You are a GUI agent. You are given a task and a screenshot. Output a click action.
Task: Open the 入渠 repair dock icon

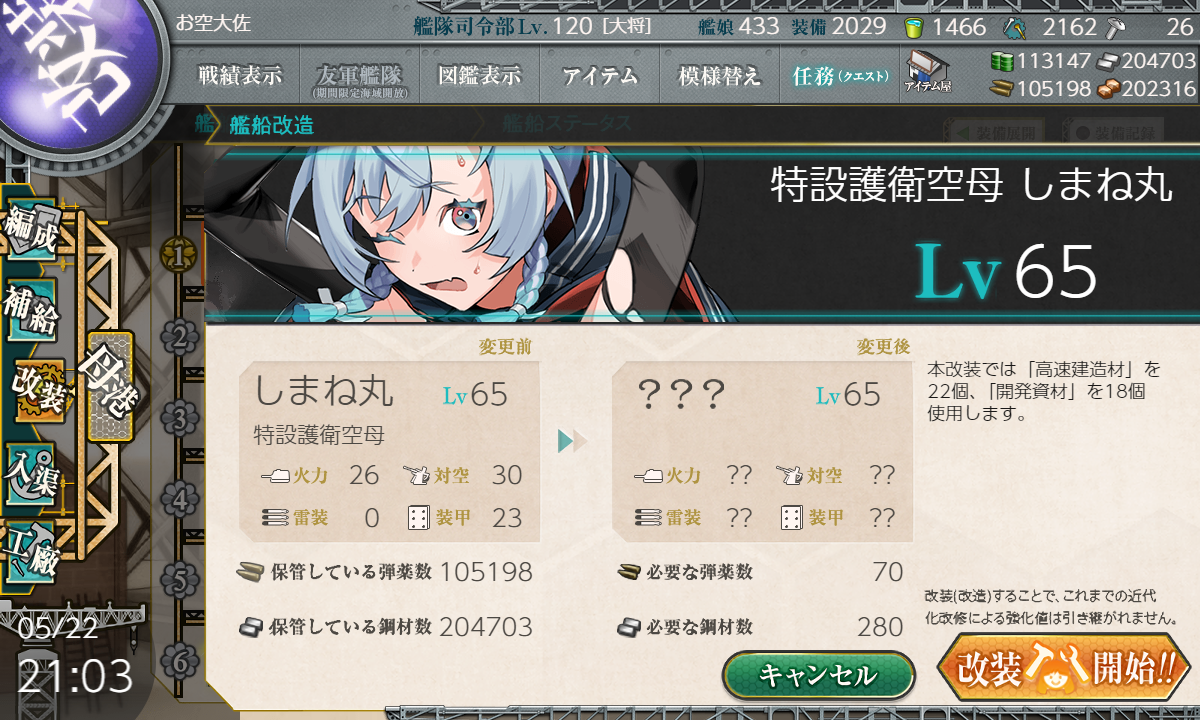tap(31, 471)
